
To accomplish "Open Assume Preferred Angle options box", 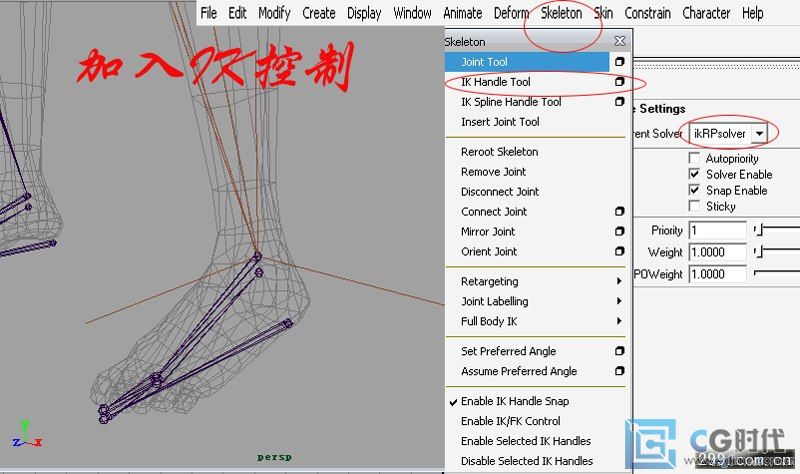I will click(619, 370).
